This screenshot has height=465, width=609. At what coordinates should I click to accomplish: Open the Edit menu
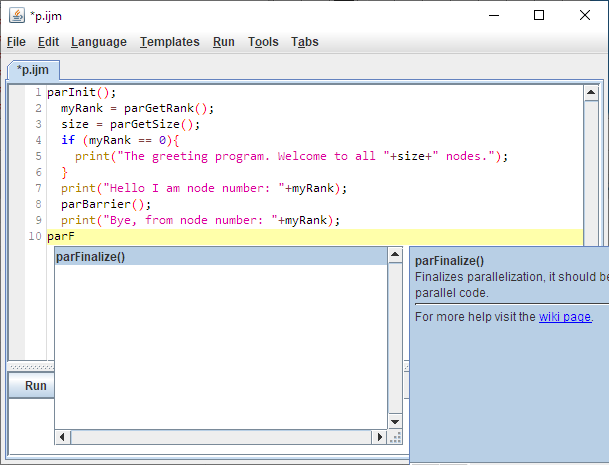(x=48, y=42)
